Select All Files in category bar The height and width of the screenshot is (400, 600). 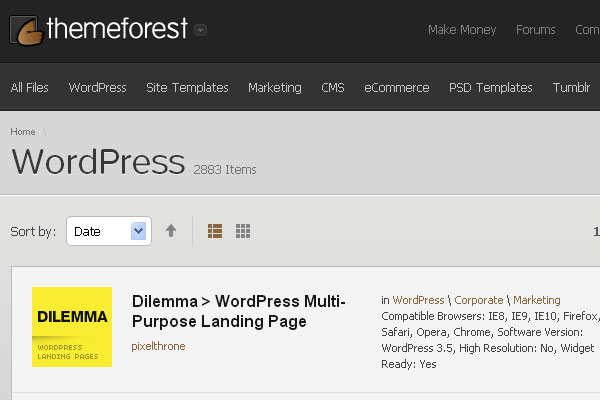(x=29, y=88)
